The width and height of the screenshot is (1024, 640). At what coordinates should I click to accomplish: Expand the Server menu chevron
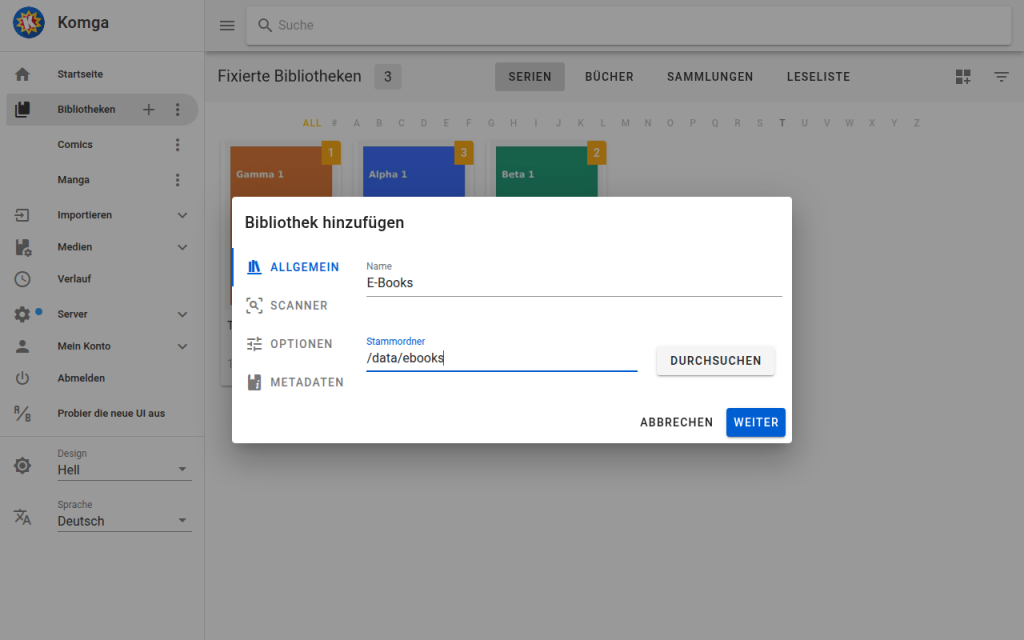(182, 315)
